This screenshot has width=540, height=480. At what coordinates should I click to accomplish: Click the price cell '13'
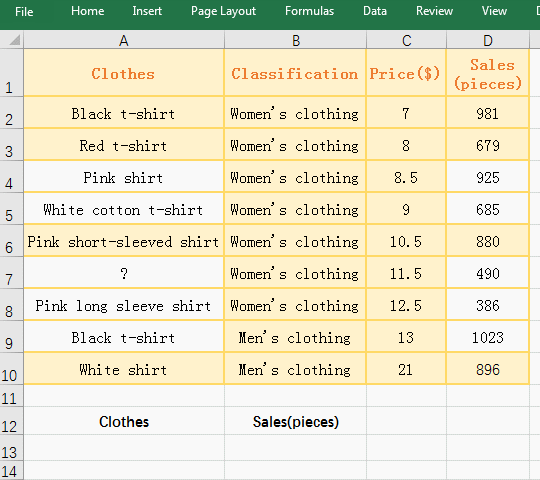point(406,337)
